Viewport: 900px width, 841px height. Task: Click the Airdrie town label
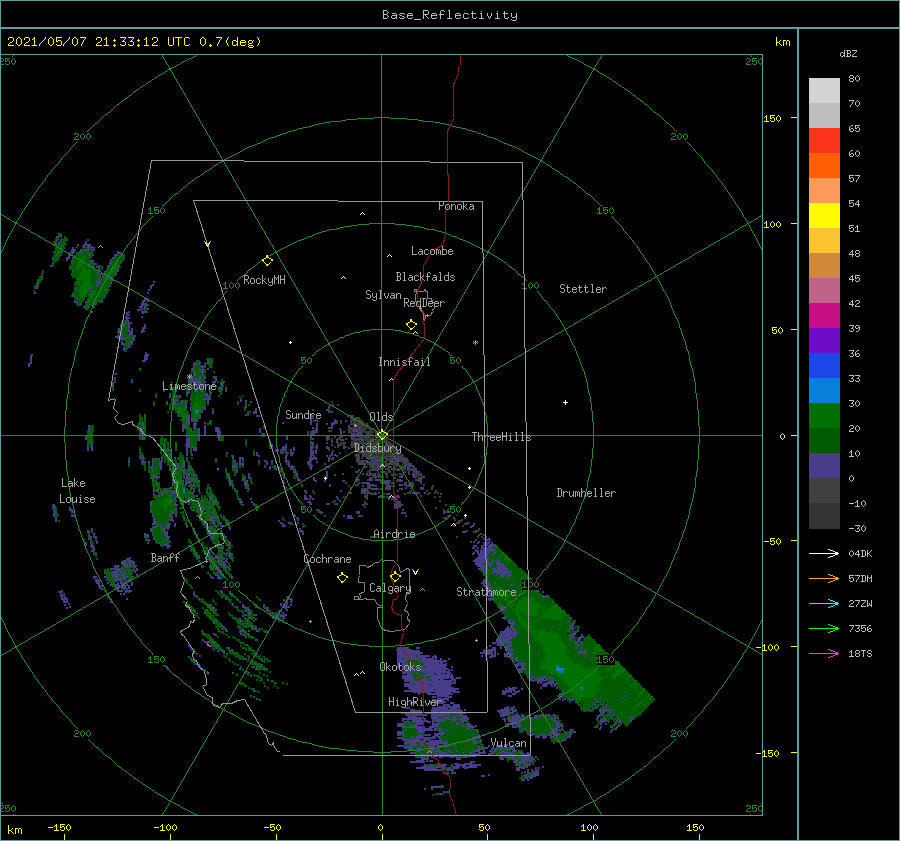pos(394,534)
